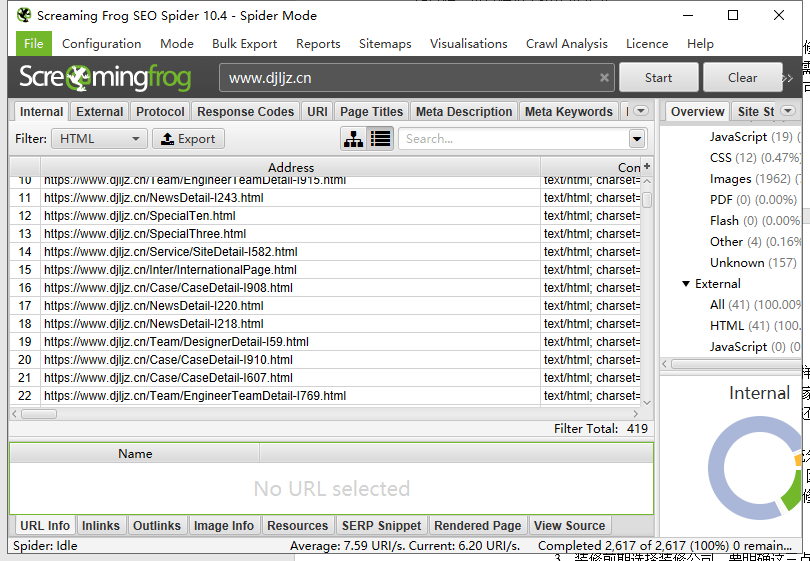Screen dimensions: 810x561
Task: Click the Search input field
Action: 512,139
